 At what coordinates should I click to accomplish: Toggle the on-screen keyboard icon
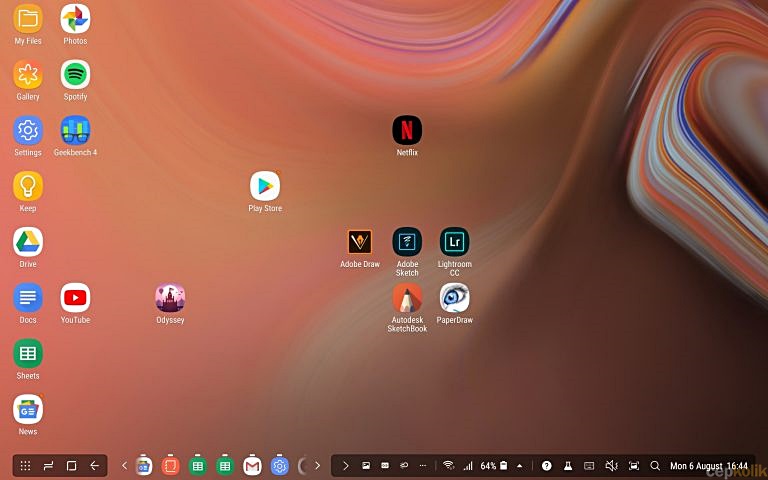click(589, 466)
